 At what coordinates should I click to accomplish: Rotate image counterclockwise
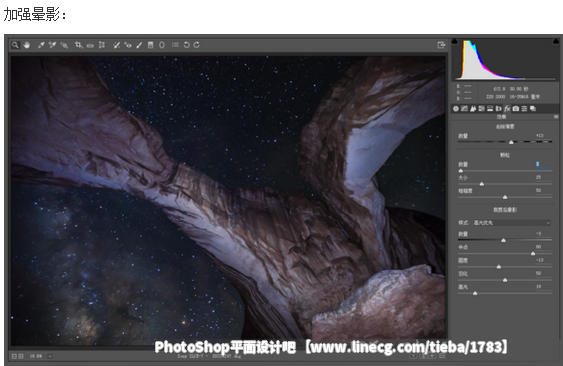point(186,45)
